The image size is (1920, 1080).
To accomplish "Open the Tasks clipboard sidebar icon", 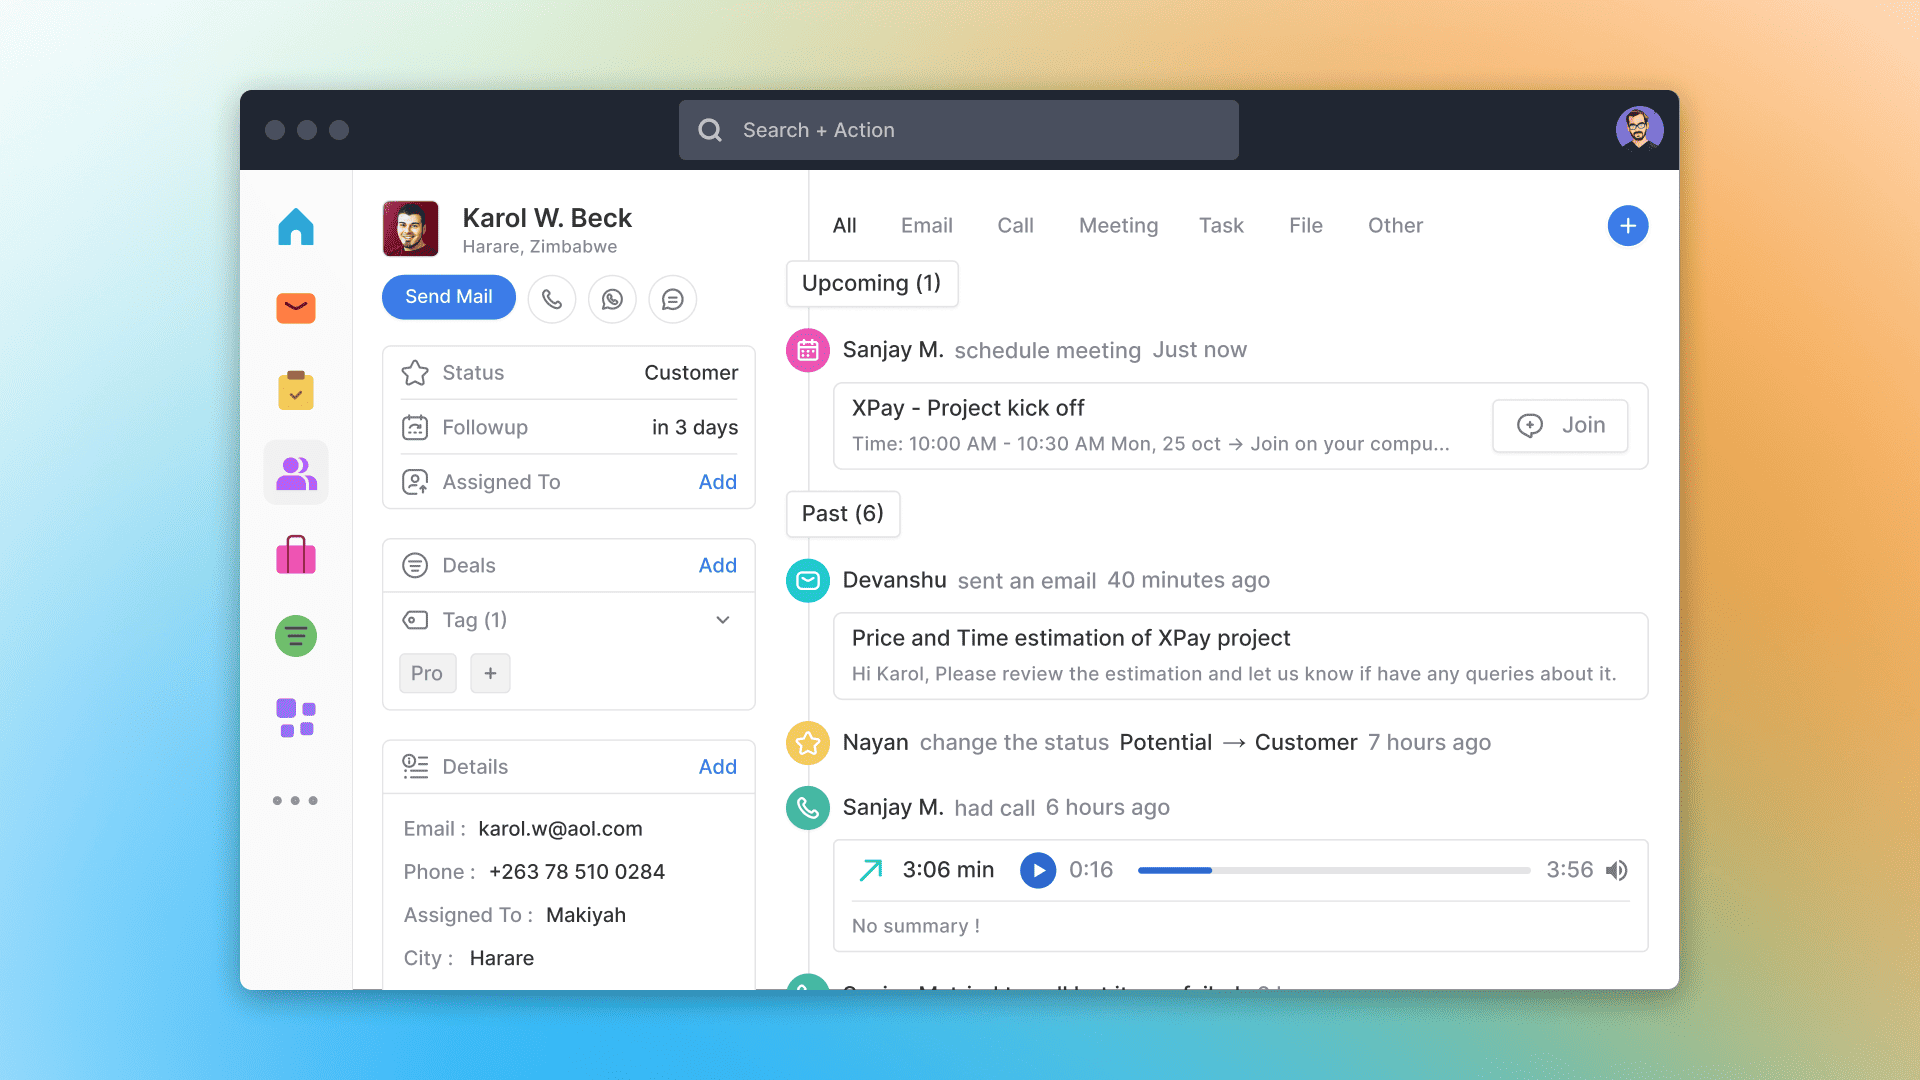I will [x=296, y=390].
